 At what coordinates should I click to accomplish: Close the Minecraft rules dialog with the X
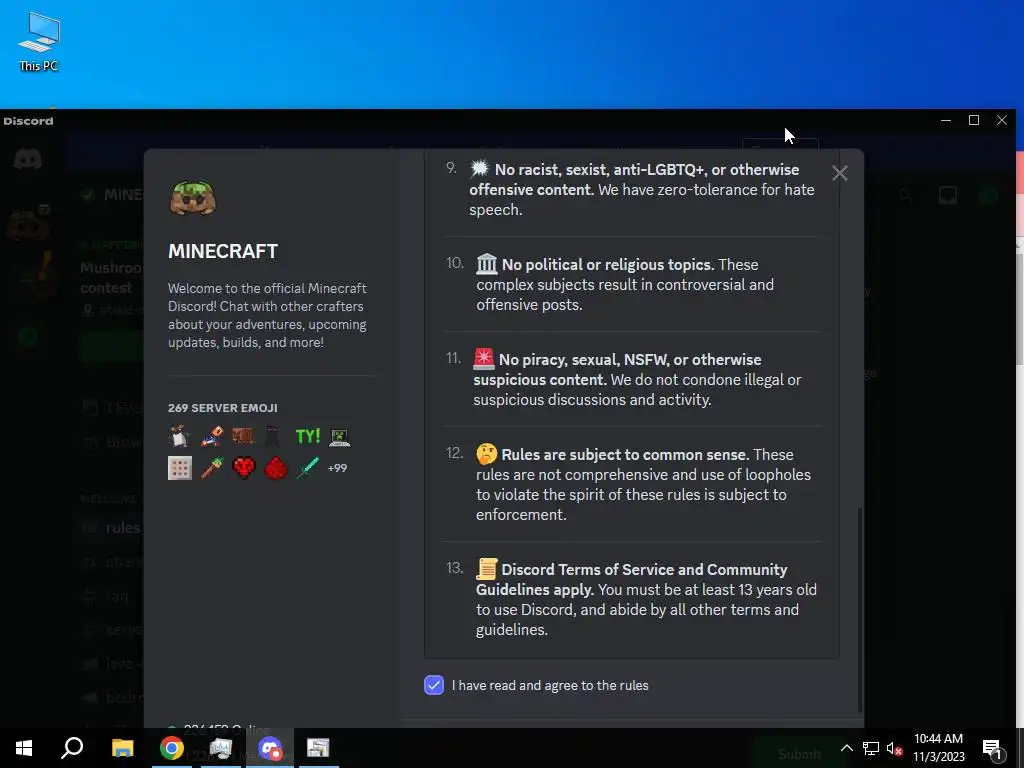pos(840,173)
